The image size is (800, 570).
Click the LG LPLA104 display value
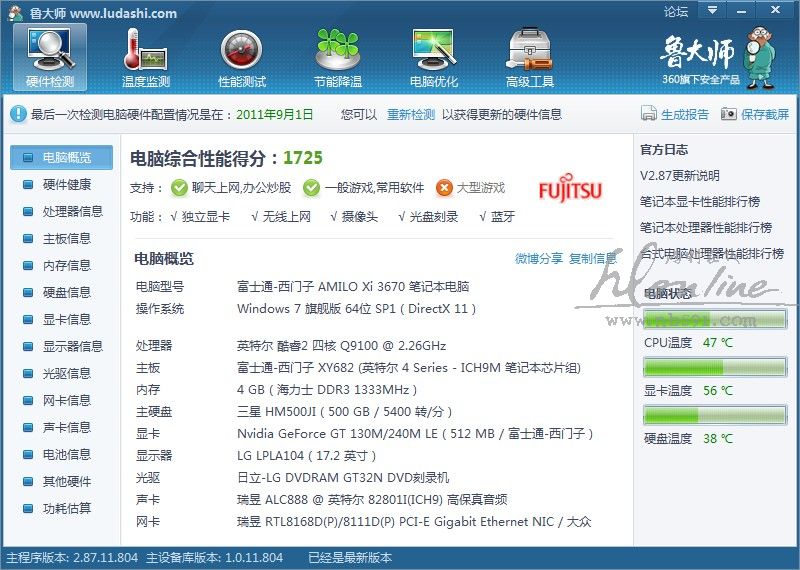[x=306, y=456]
